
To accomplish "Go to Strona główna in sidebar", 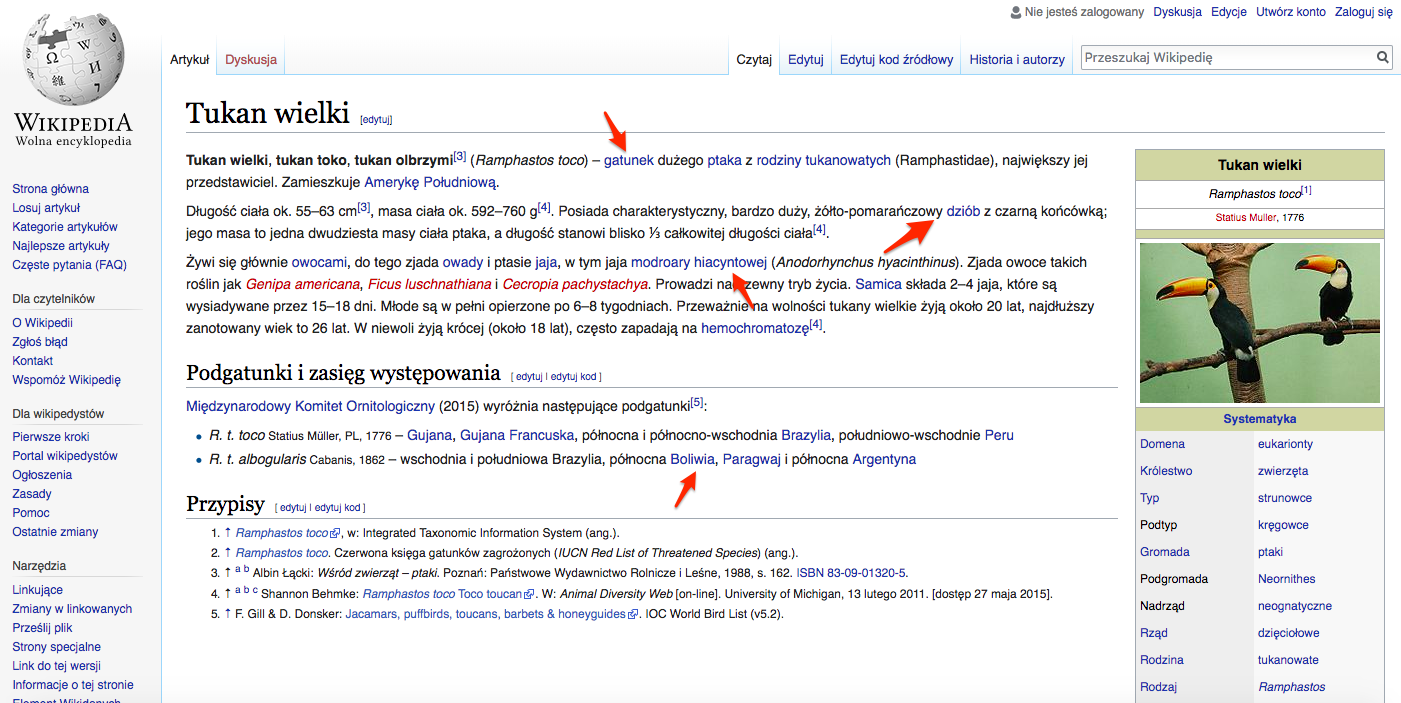I will pyautogui.click(x=50, y=189).
